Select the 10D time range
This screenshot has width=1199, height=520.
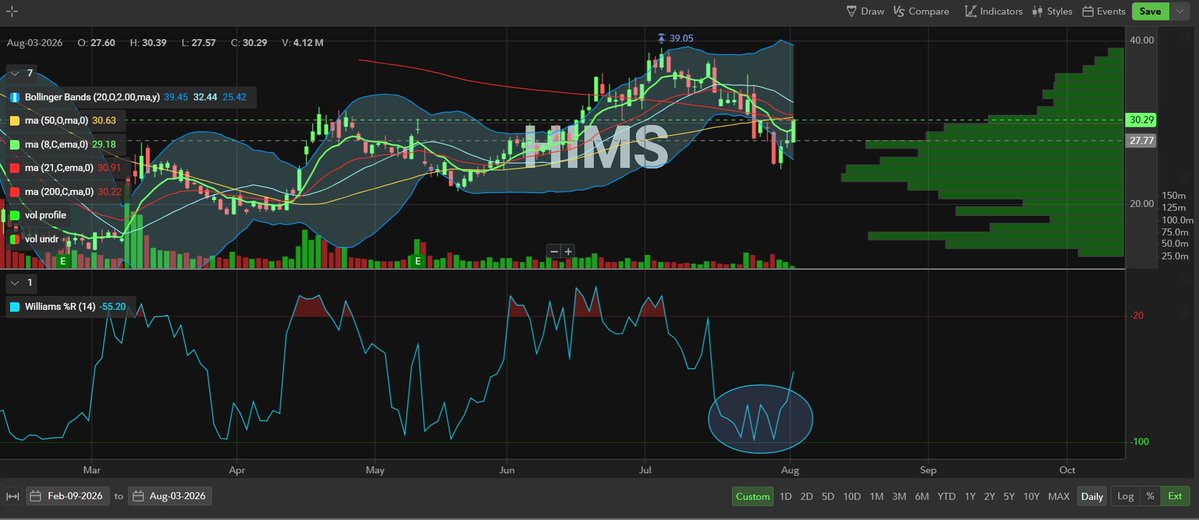click(852, 497)
